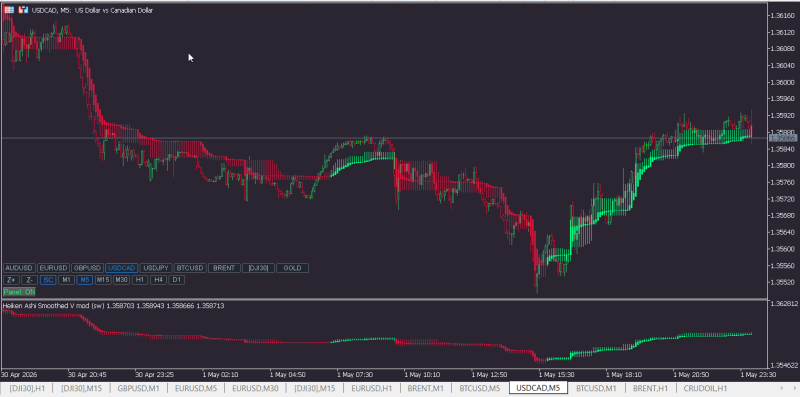Click the horizontal price line across chart

384,138
